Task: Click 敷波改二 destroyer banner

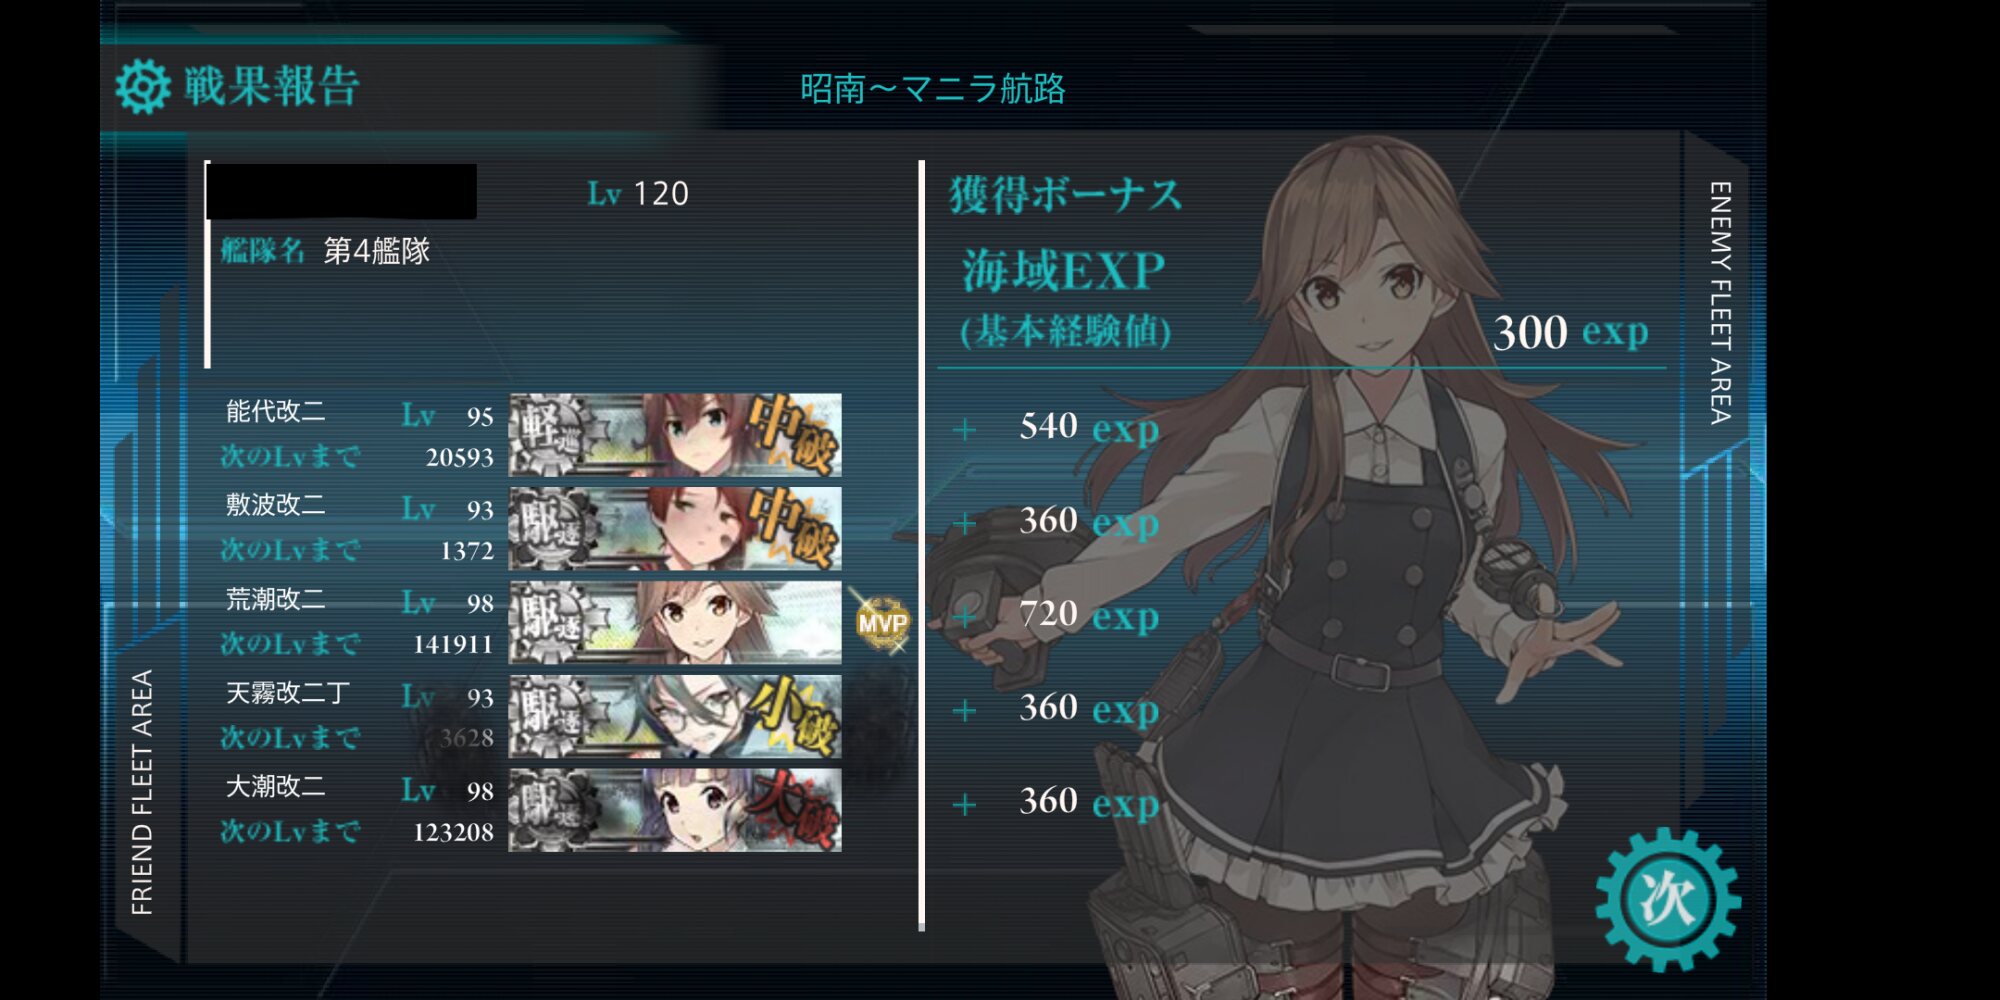Action: tap(675, 528)
